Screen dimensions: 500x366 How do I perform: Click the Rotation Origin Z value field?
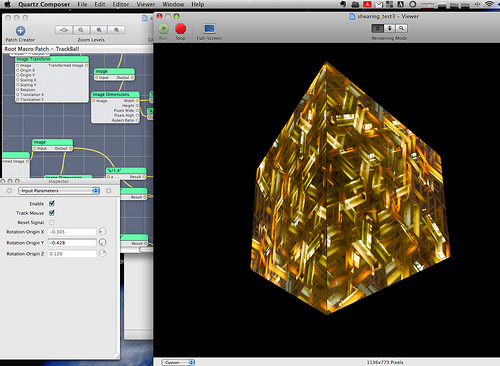(x=72, y=254)
